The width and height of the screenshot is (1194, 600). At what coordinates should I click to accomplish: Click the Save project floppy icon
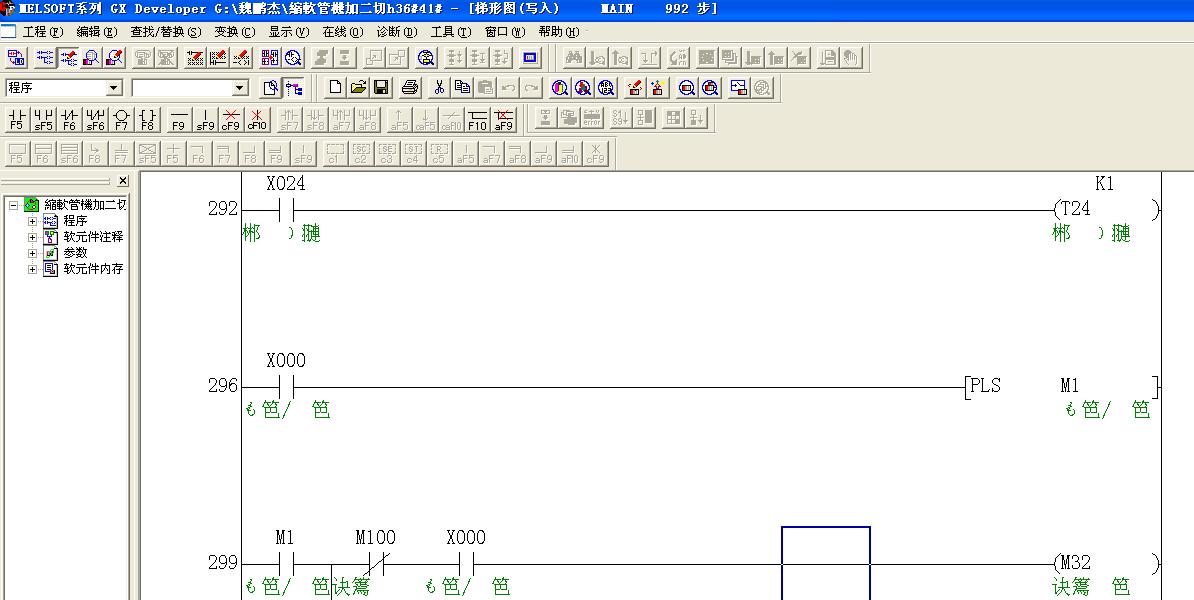pos(382,88)
